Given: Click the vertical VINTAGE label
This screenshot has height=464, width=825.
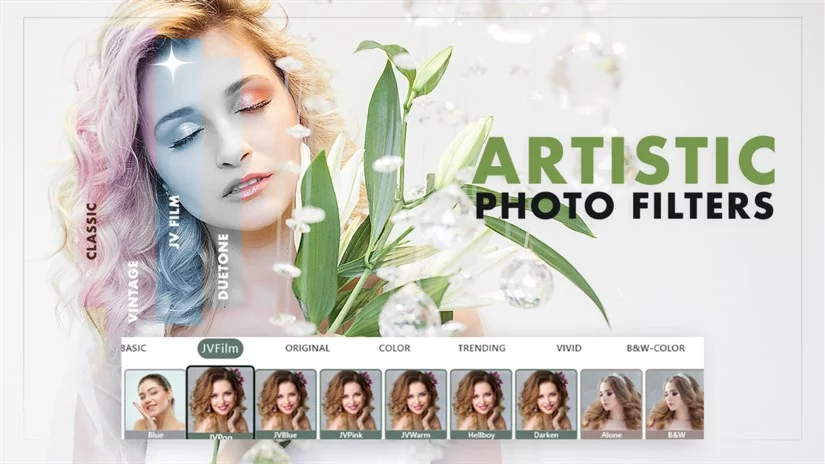Looking at the screenshot, I should (133, 291).
